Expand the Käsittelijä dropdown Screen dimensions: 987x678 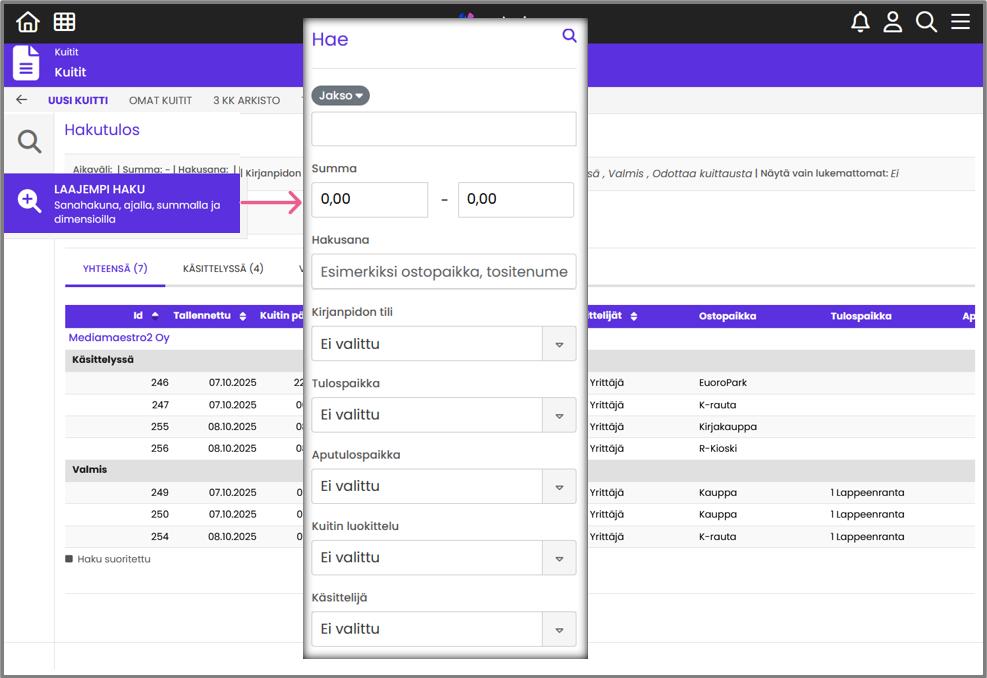point(444,629)
